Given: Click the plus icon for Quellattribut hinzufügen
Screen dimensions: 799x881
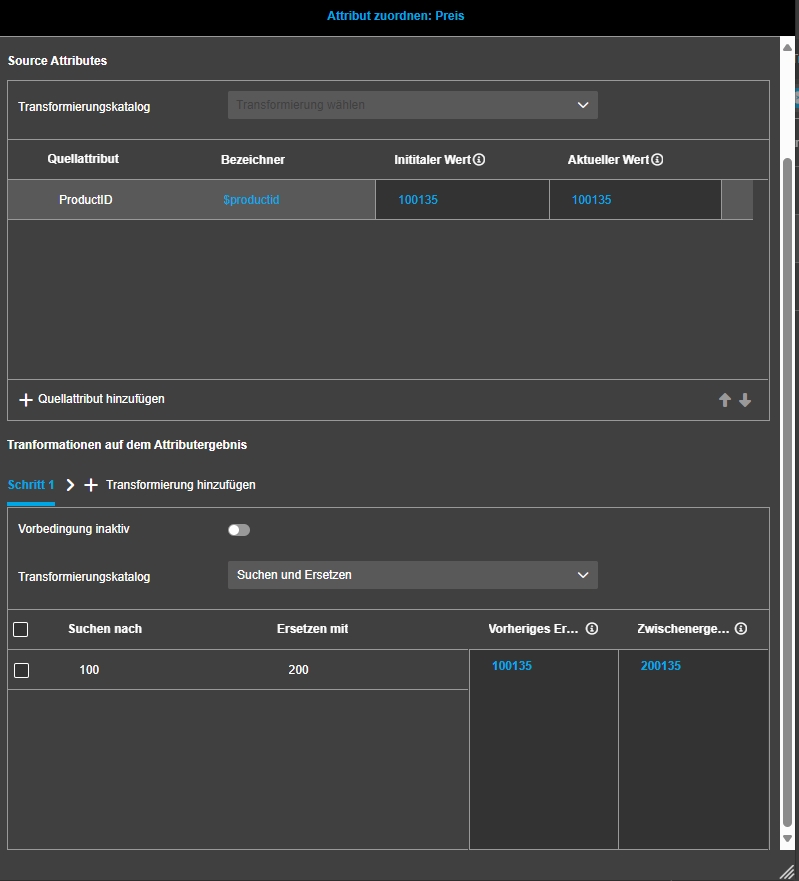Looking at the screenshot, I should click(26, 399).
